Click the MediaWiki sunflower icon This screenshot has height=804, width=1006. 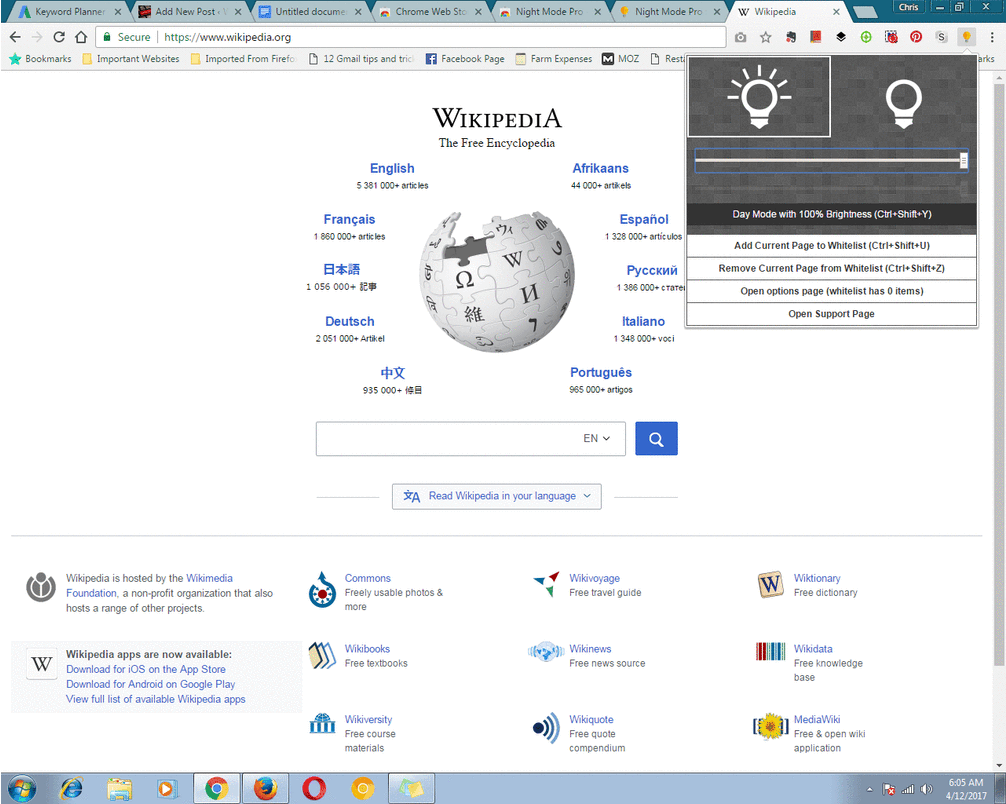[770, 726]
